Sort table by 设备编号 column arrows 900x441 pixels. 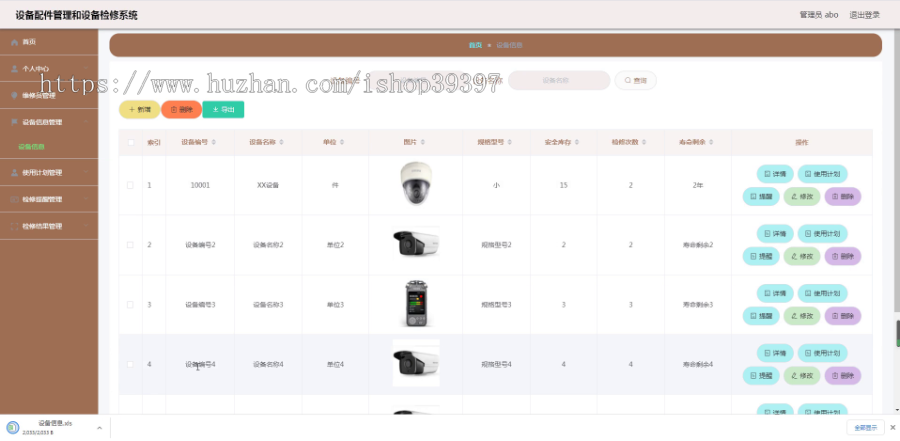214,142
